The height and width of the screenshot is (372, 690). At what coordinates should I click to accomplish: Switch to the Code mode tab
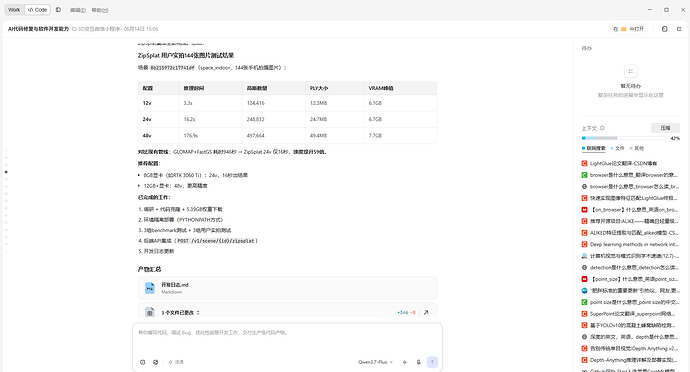[37, 10]
